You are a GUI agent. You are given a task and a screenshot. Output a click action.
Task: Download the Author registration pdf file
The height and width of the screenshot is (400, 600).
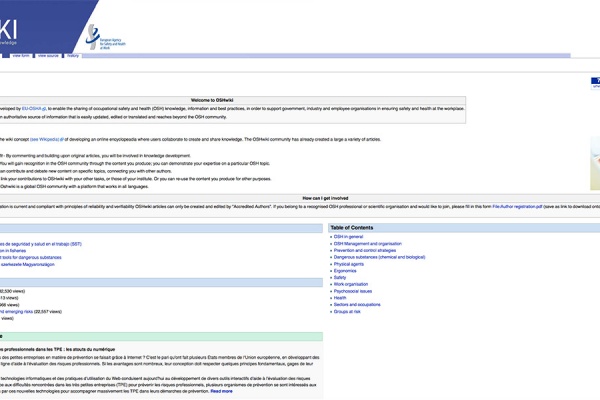click(x=520, y=206)
